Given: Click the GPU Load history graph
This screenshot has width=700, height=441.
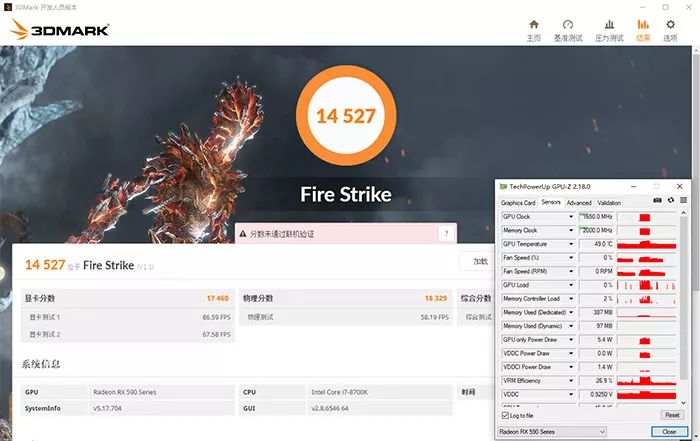Looking at the screenshot, I should 646,285.
